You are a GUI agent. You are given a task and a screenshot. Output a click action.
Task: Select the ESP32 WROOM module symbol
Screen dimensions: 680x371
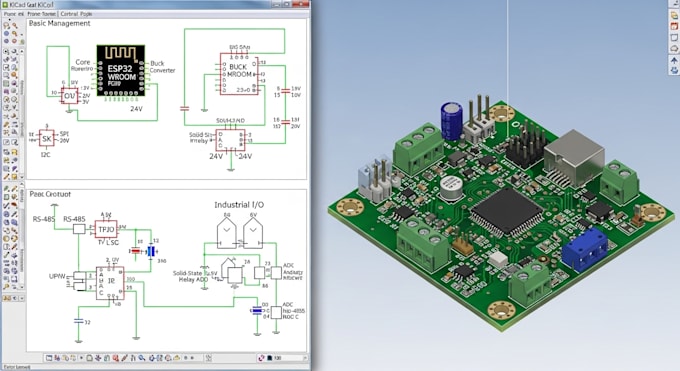coord(121,71)
